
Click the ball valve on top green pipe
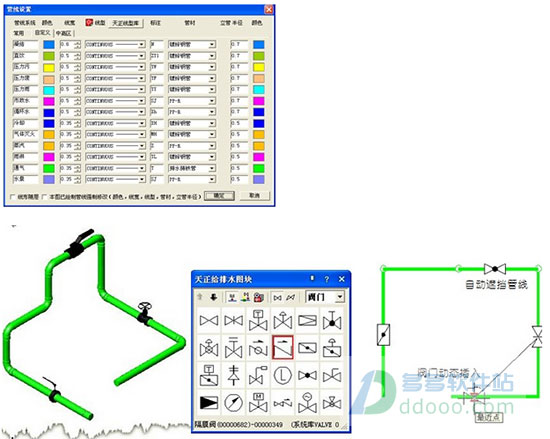[x=495, y=269]
